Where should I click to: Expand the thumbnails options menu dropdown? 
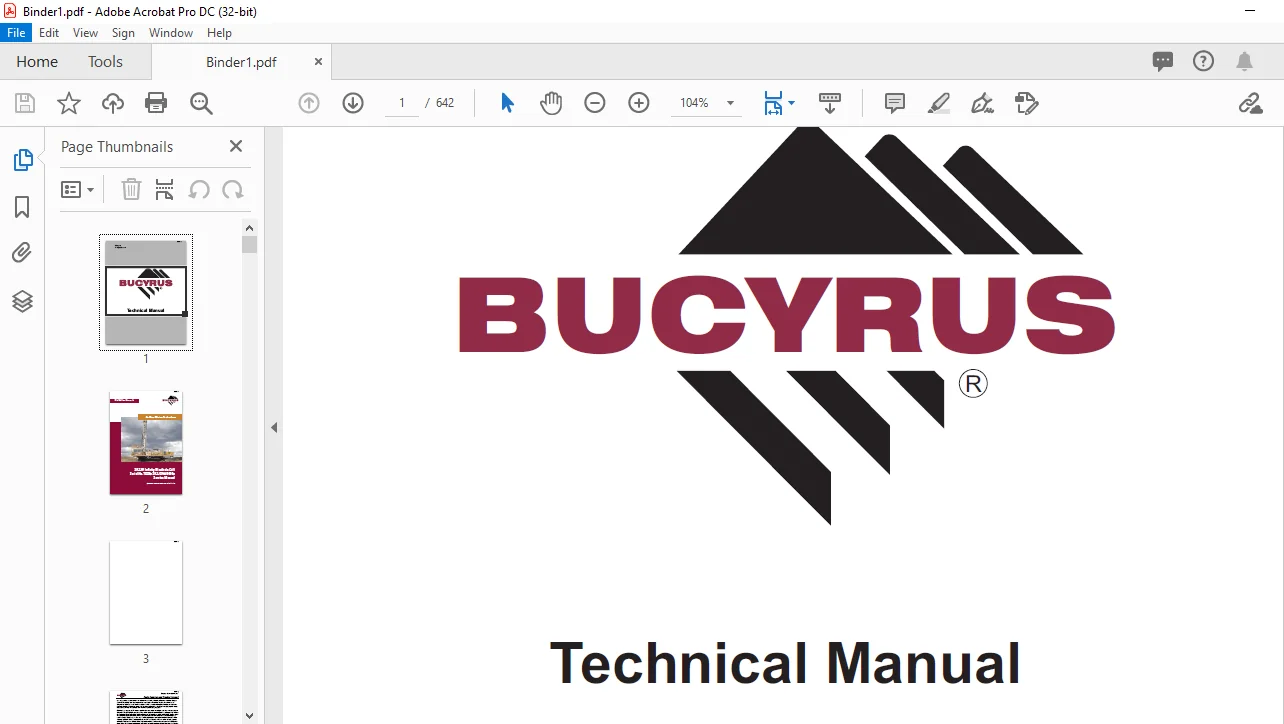tap(77, 189)
